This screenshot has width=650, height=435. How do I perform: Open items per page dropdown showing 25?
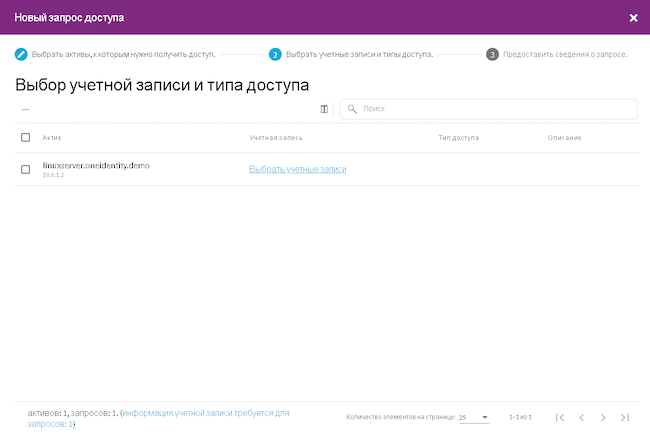(474, 417)
